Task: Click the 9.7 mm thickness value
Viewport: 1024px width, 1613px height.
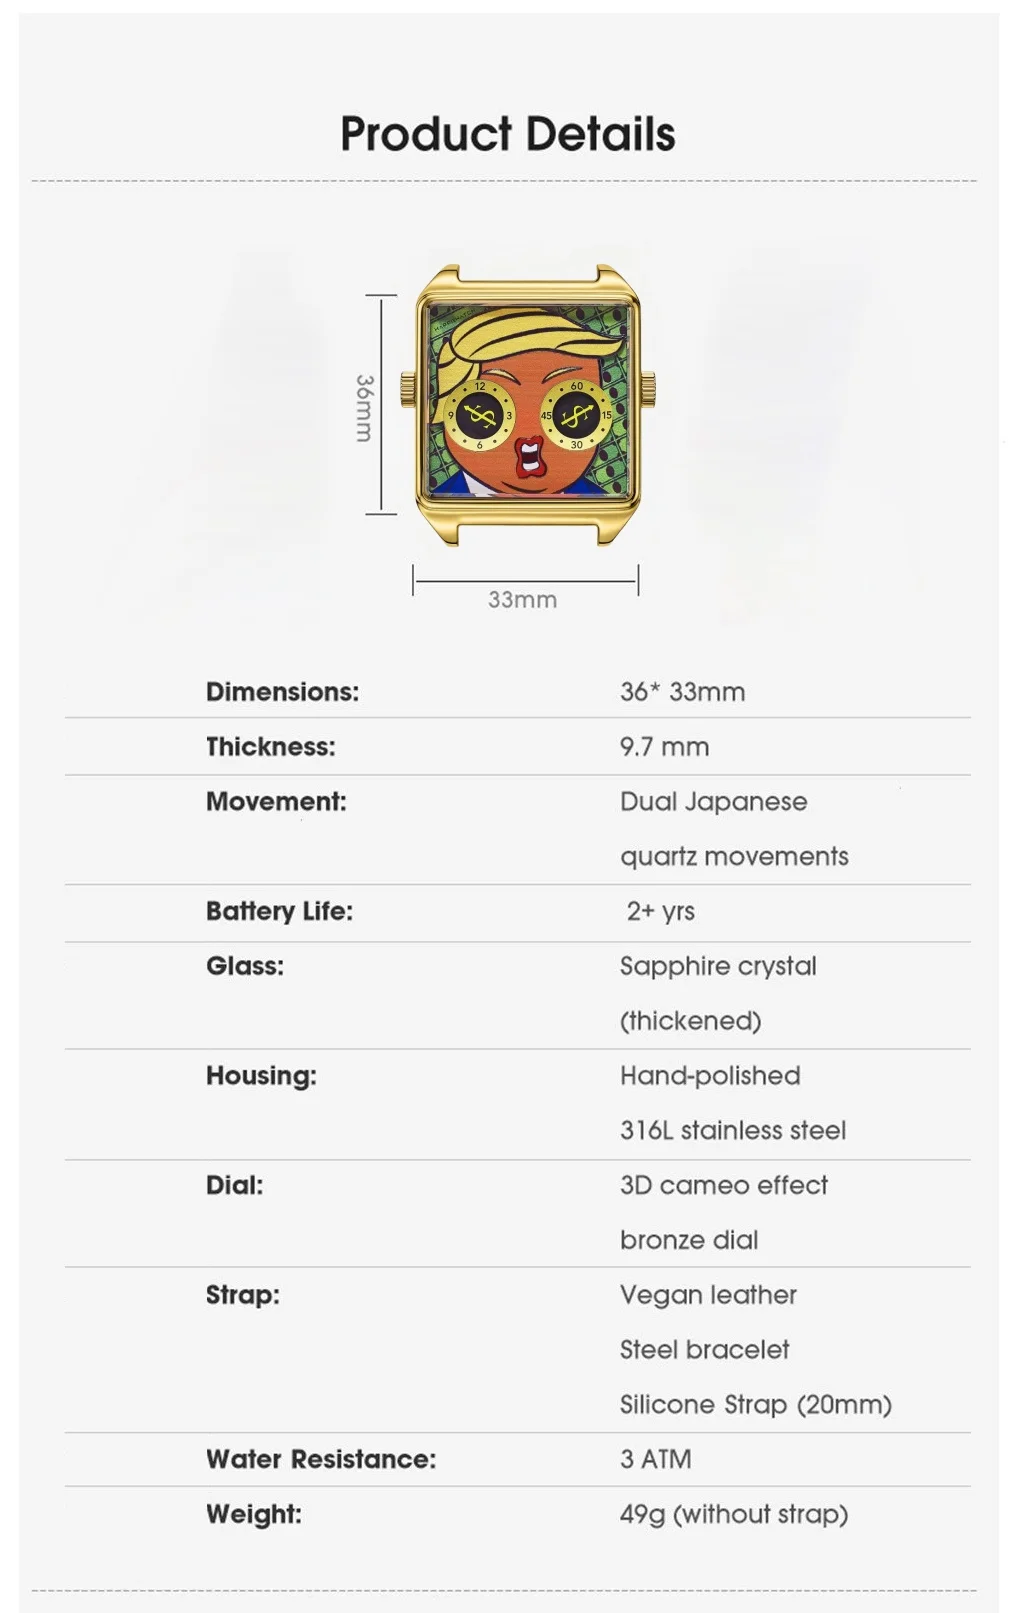Action: click(x=664, y=747)
